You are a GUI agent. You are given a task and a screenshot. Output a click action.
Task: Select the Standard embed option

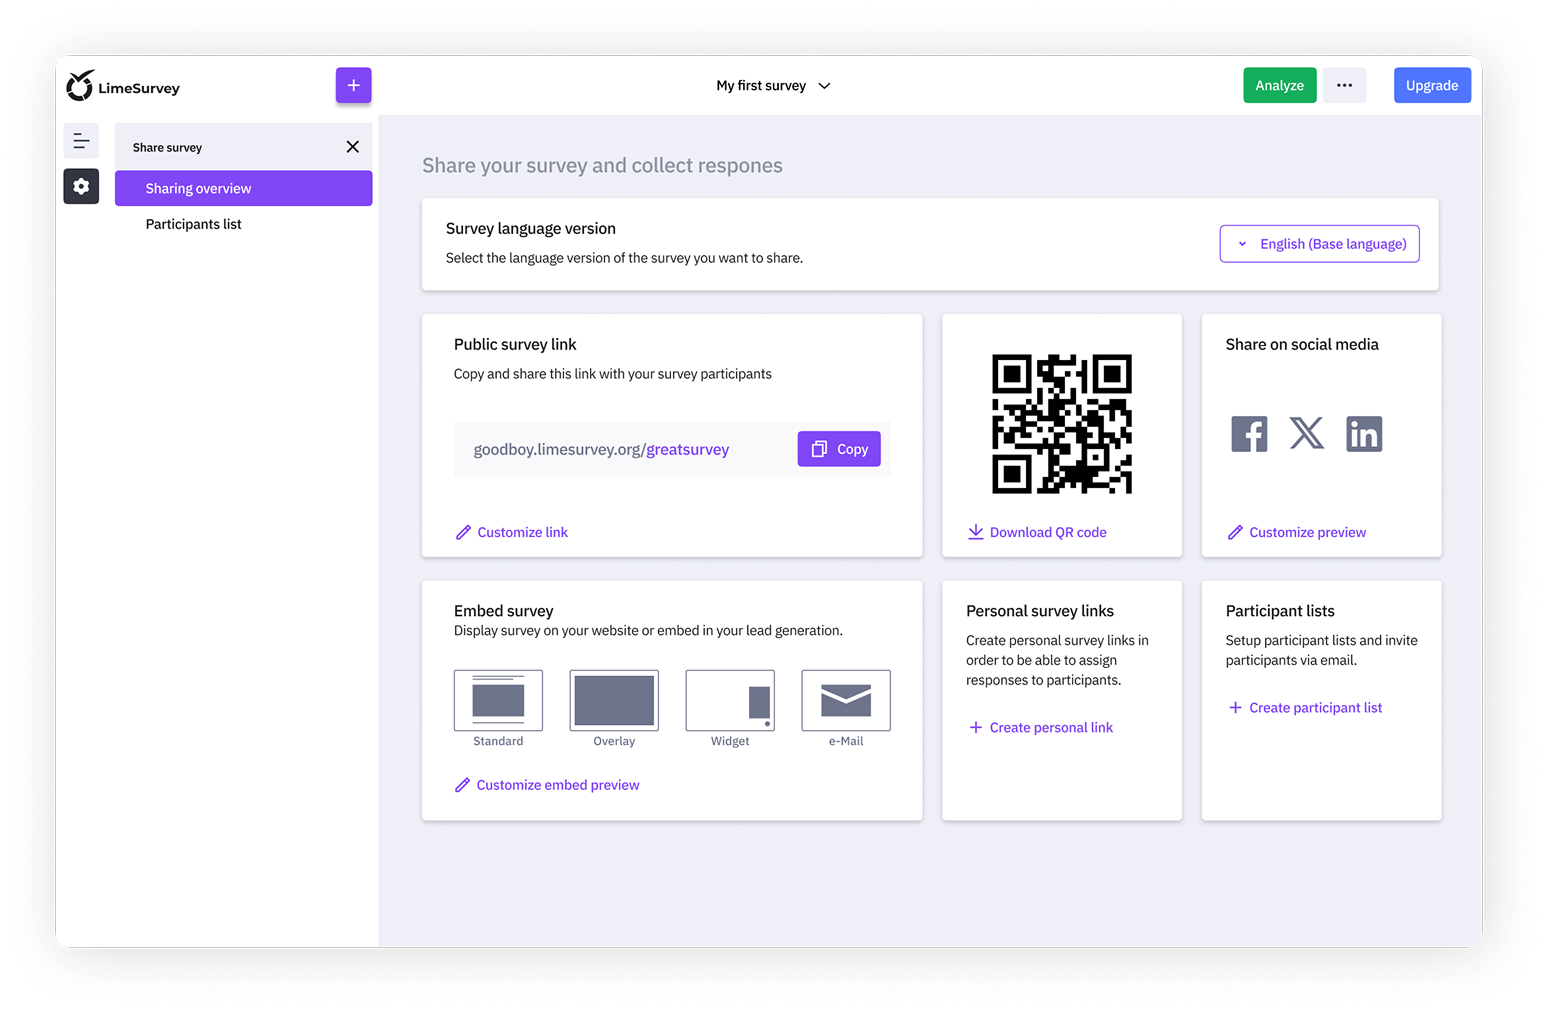498,700
